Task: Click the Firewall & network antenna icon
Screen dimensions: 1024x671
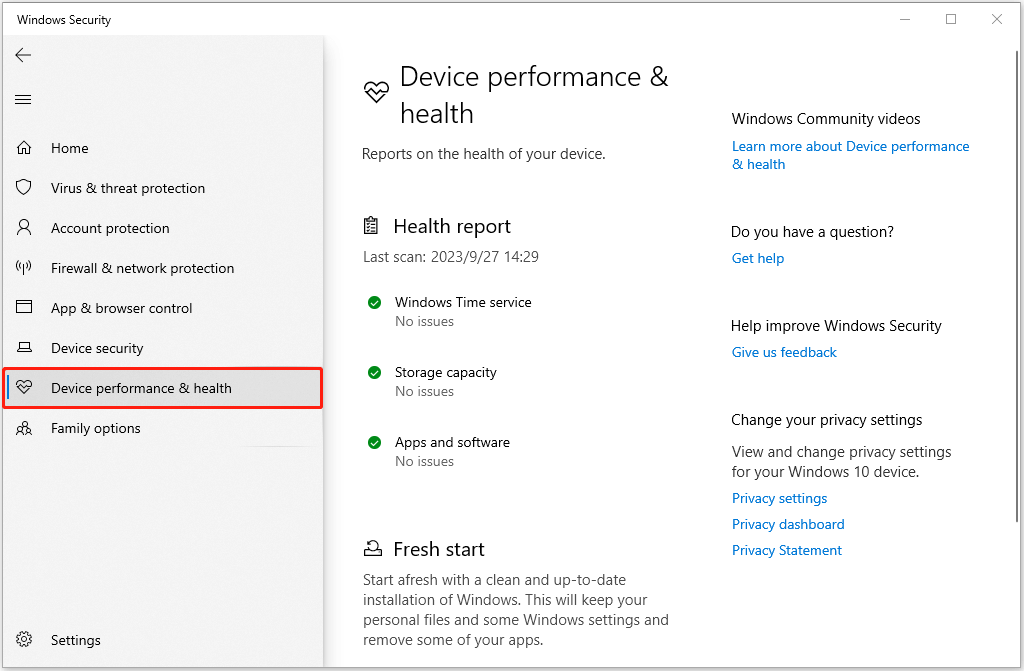Action: [x=24, y=267]
